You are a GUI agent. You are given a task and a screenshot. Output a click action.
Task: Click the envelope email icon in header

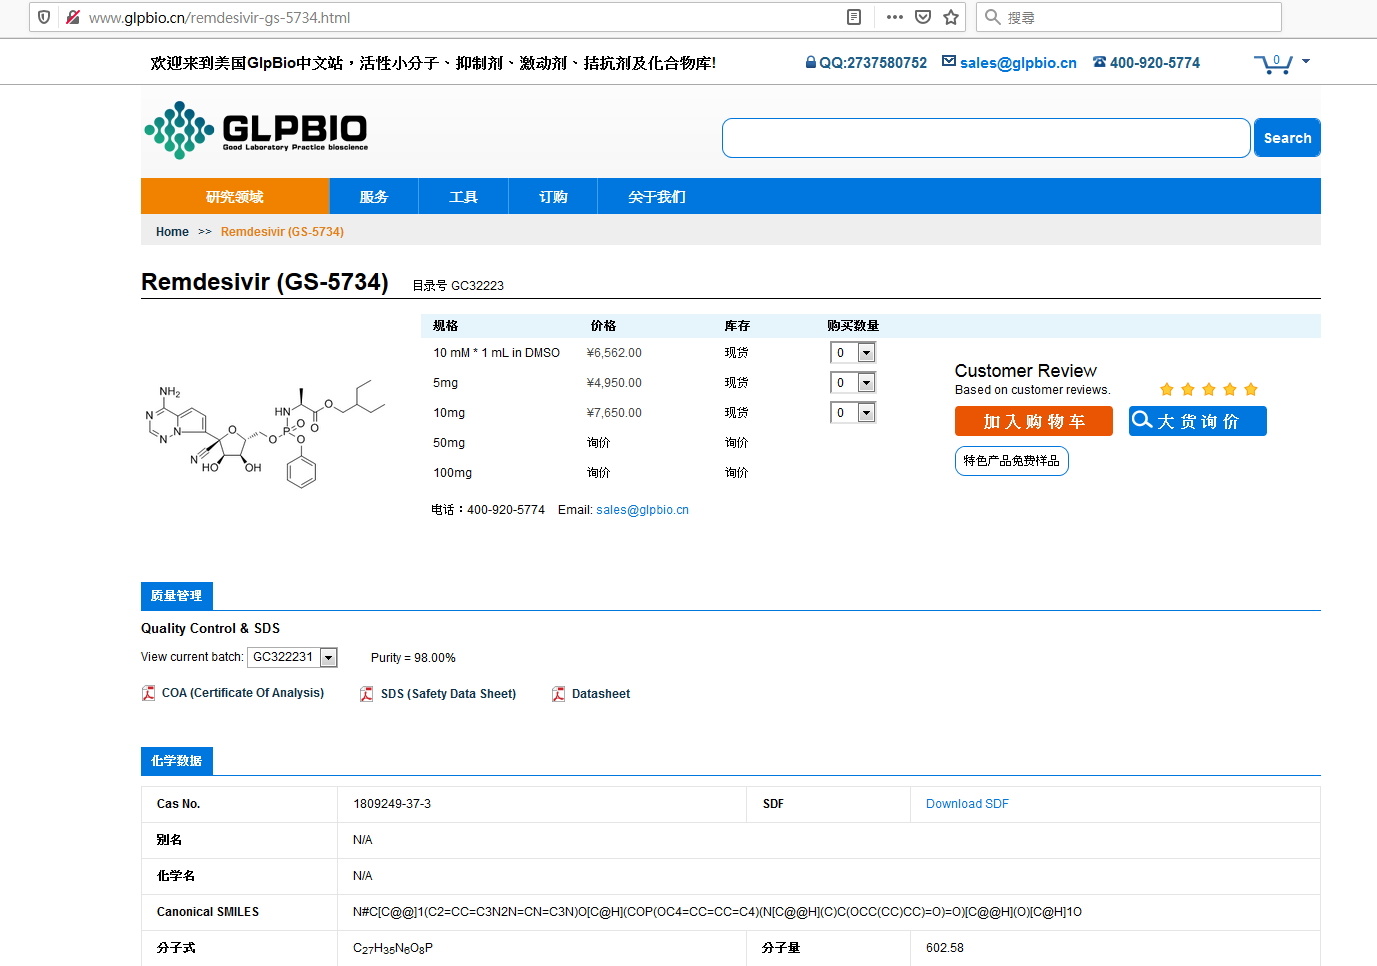(949, 62)
